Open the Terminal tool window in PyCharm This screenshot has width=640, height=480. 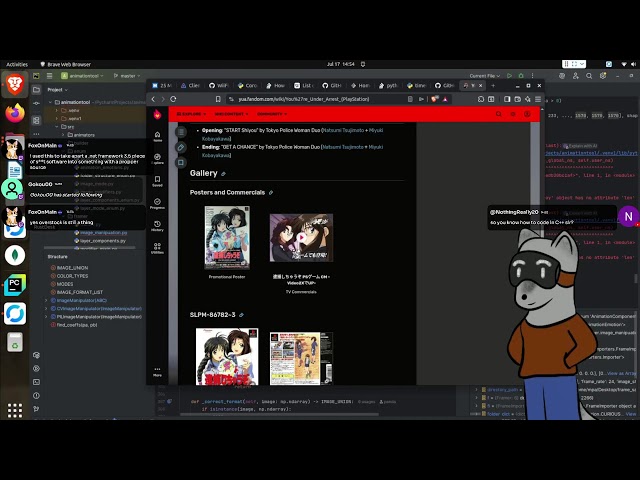pyautogui.click(x=36, y=382)
